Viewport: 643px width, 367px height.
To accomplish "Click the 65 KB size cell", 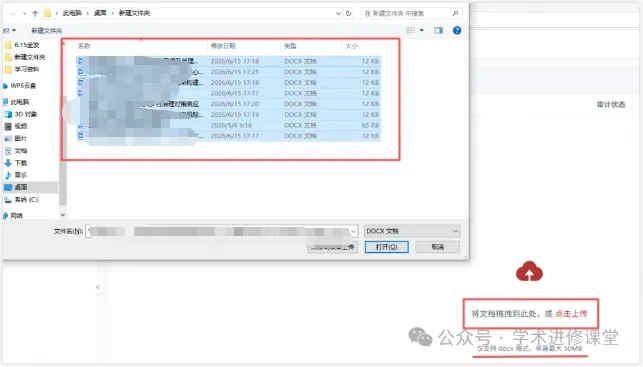I will coord(370,125).
